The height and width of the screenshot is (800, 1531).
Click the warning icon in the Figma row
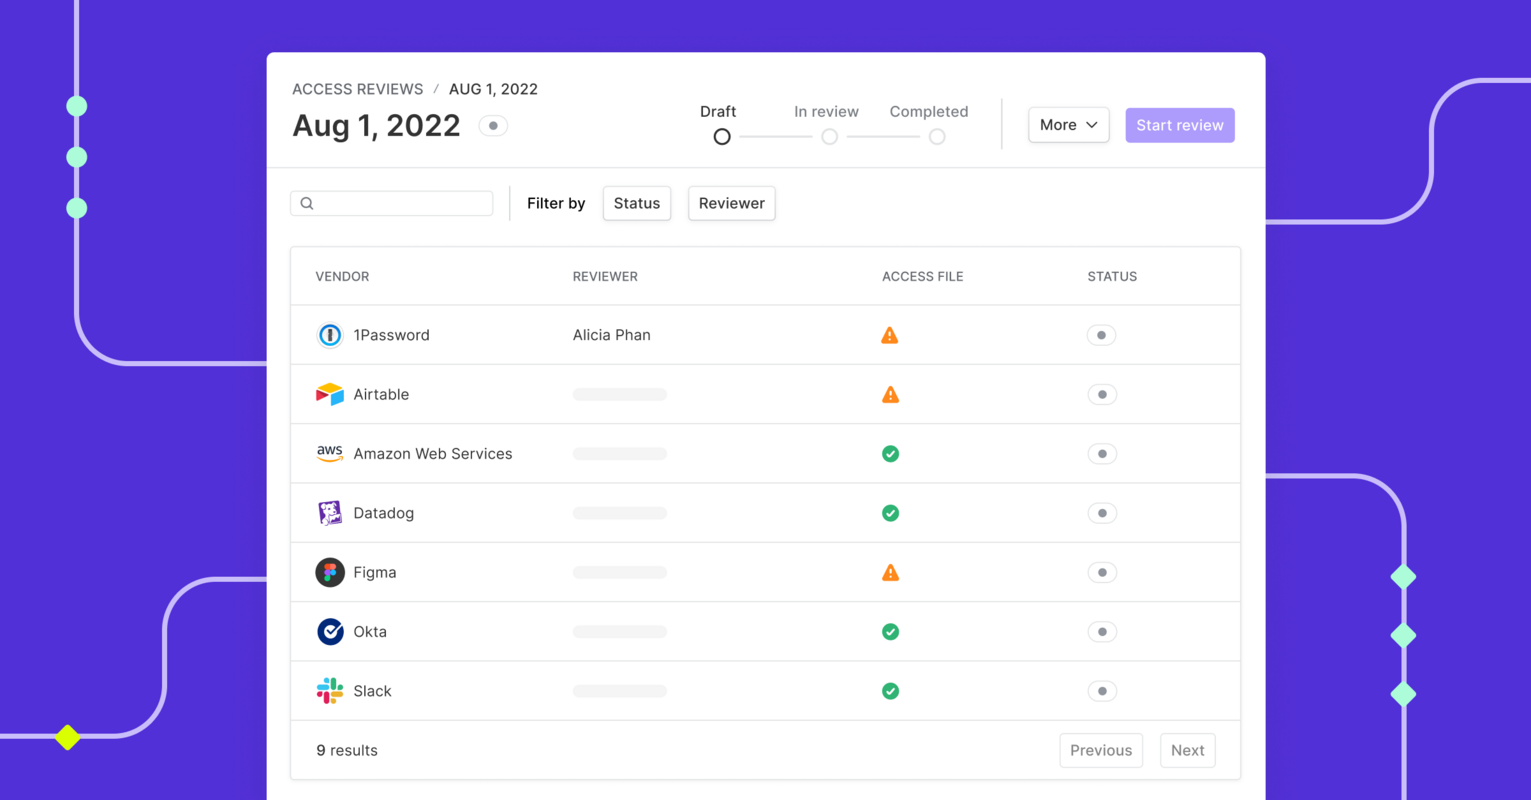click(890, 572)
